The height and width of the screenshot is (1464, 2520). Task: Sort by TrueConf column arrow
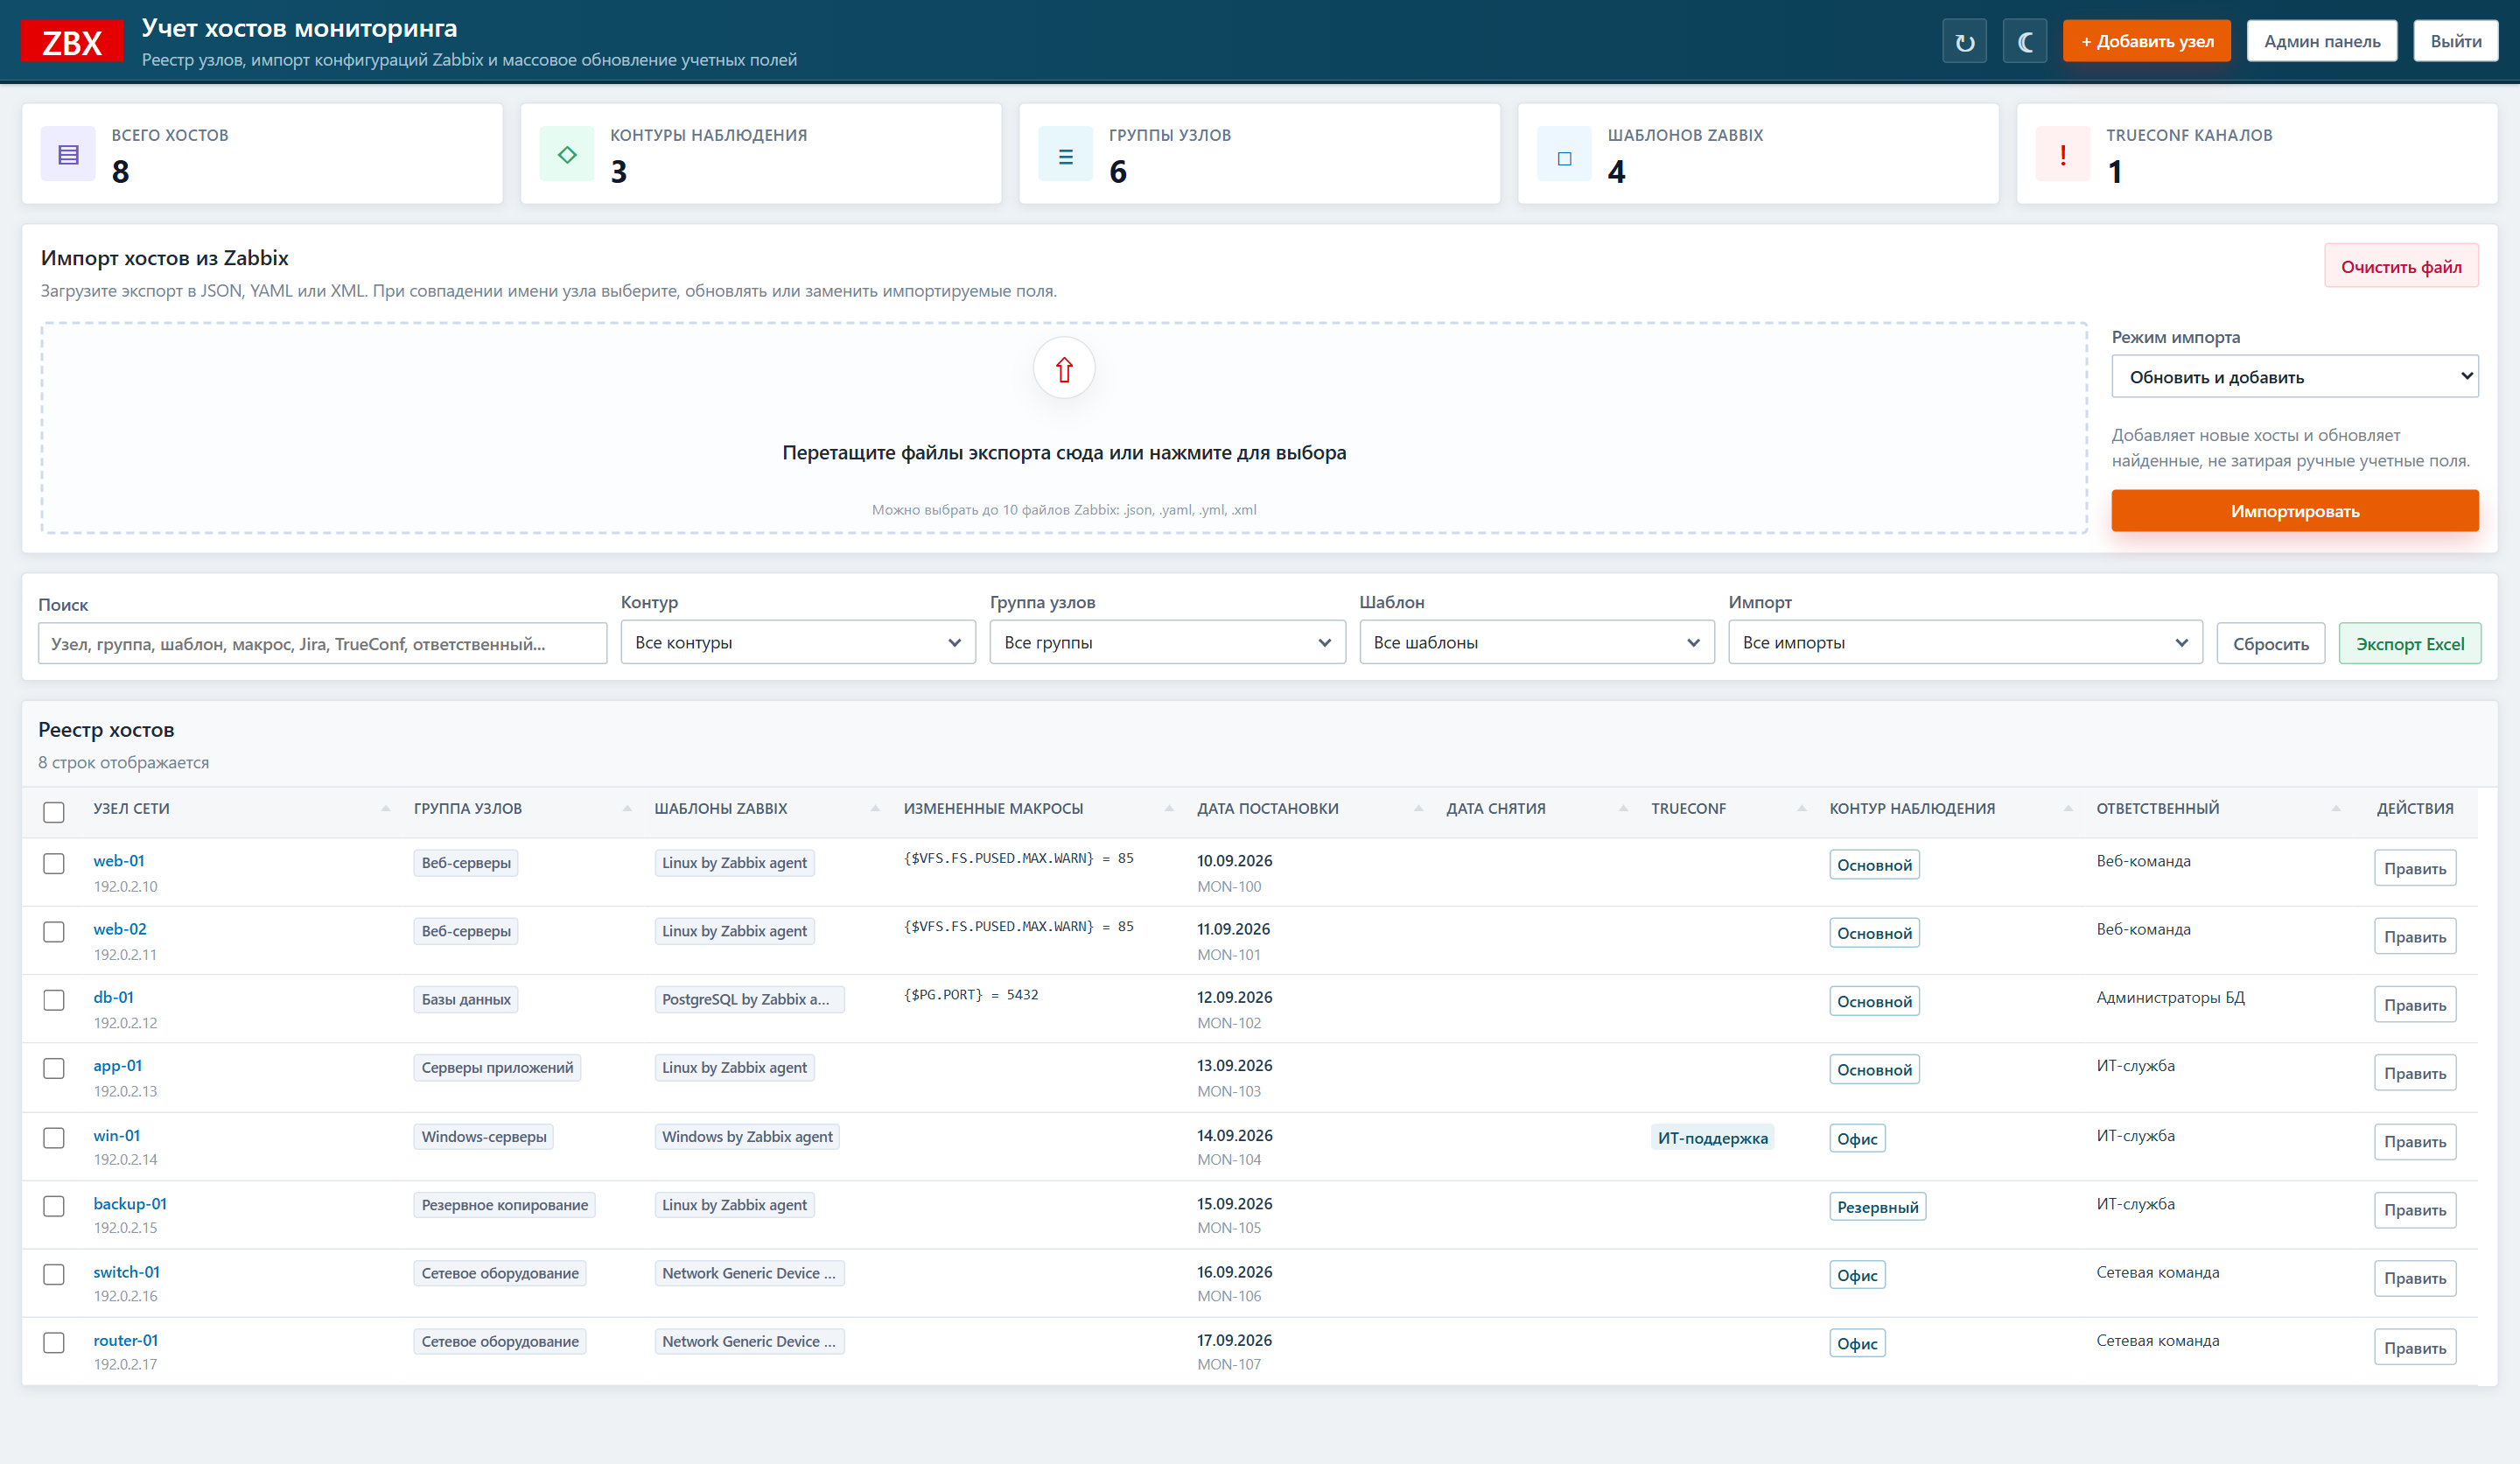coord(1802,808)
